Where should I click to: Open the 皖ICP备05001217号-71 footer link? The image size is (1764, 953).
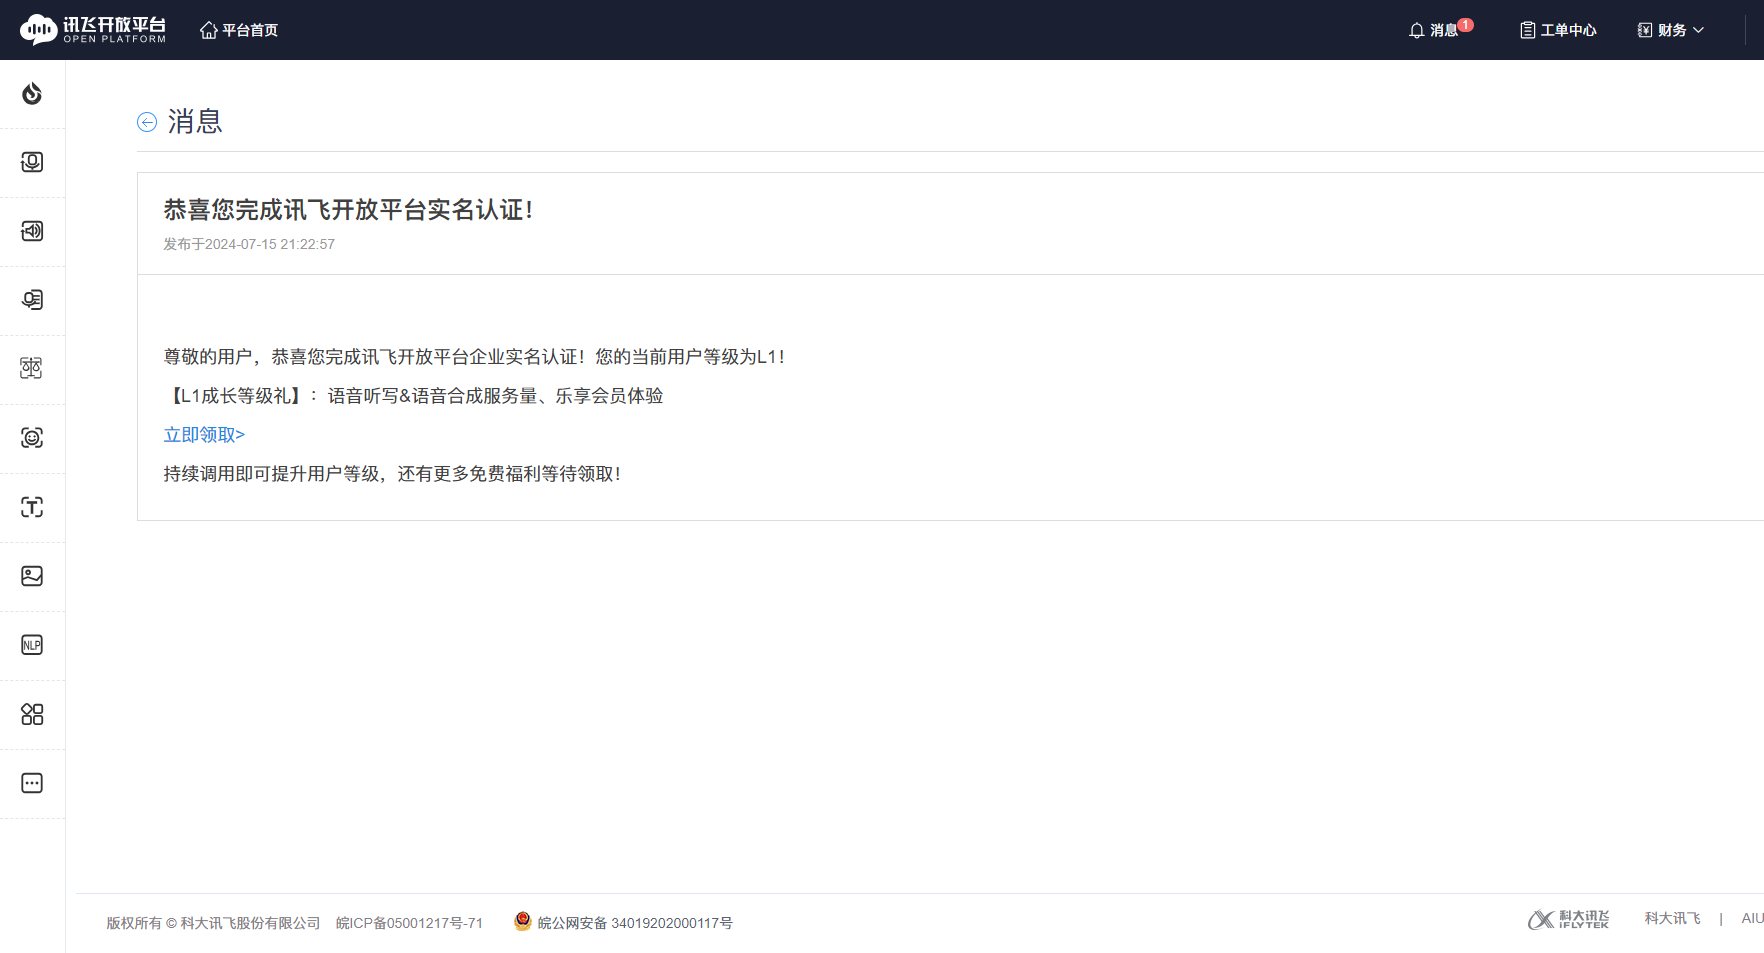click(x=409, y=923)
